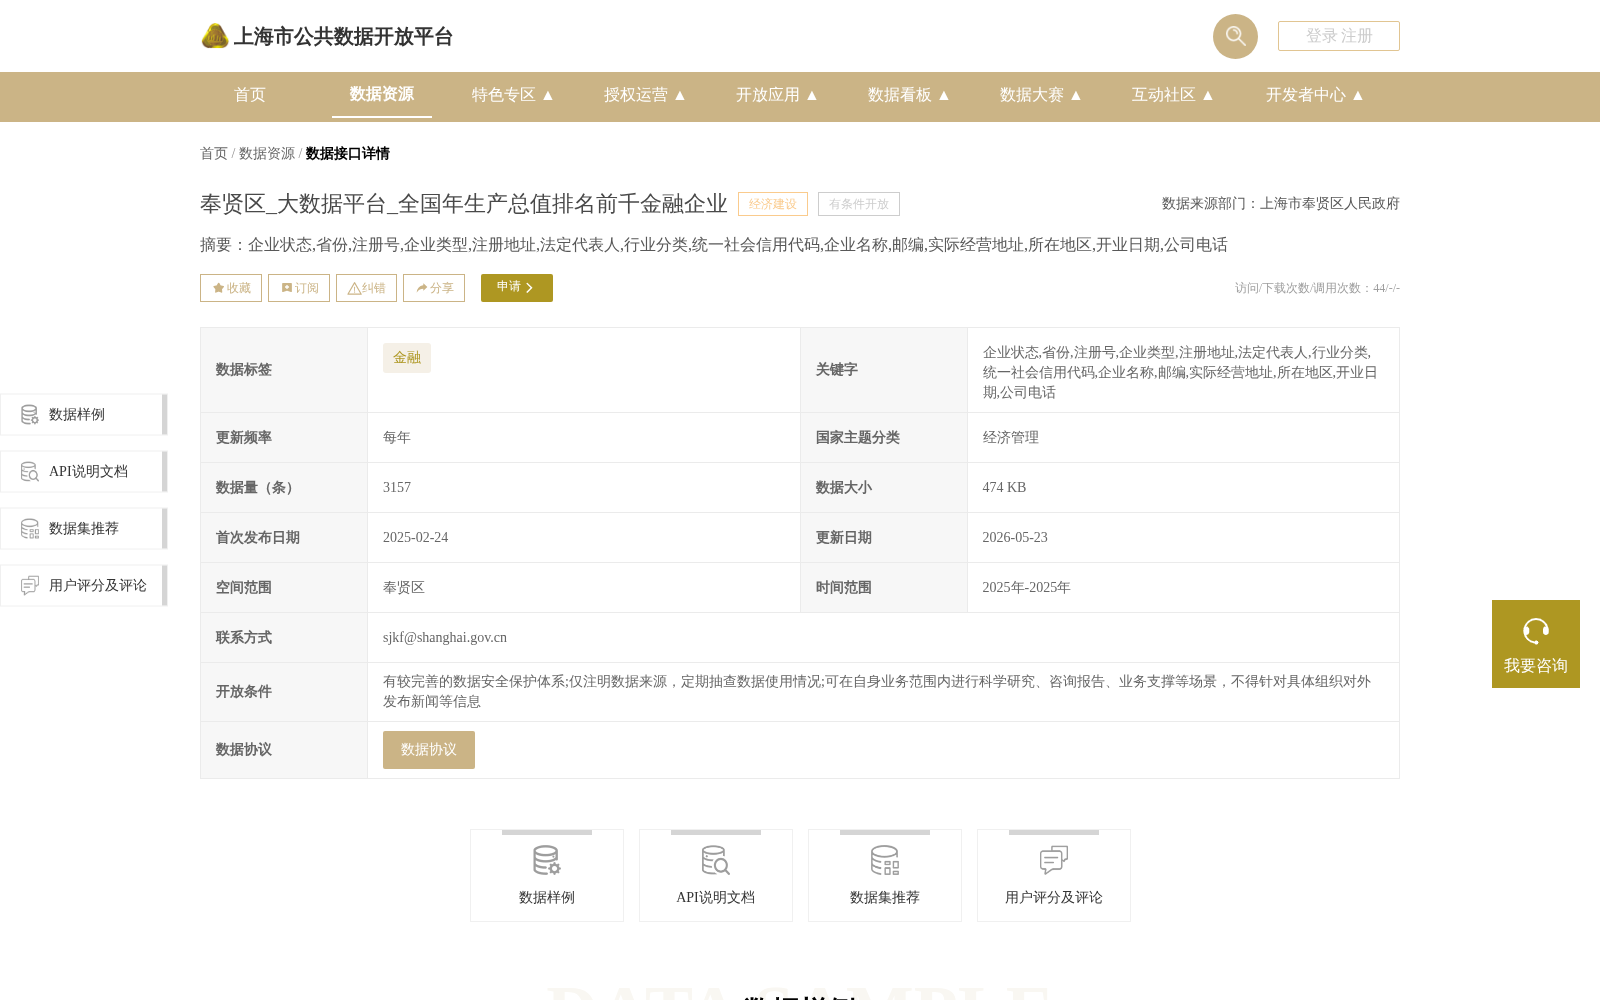This screenshot has width=1600, height=1000.
Task: Open the 数据协议 button
Action: point(429,750)
